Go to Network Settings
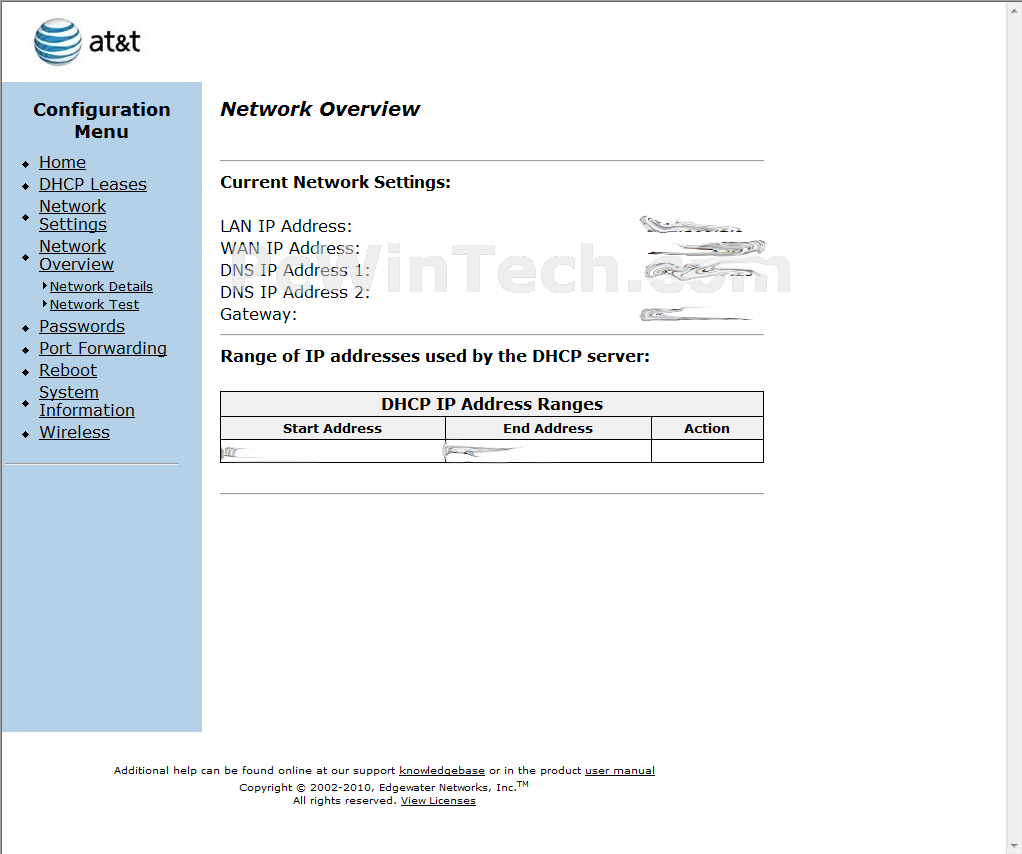This screenshot has height=854, width=1022. pyautogui.click(x=73, y=215)
